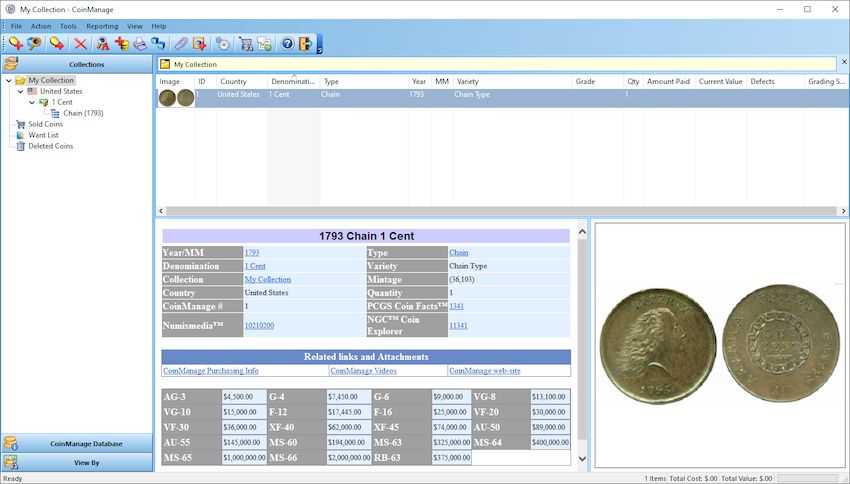Open the Tools menu
Image resolution: width=850 pixels, height=484 pixels.
click(68, 26)
